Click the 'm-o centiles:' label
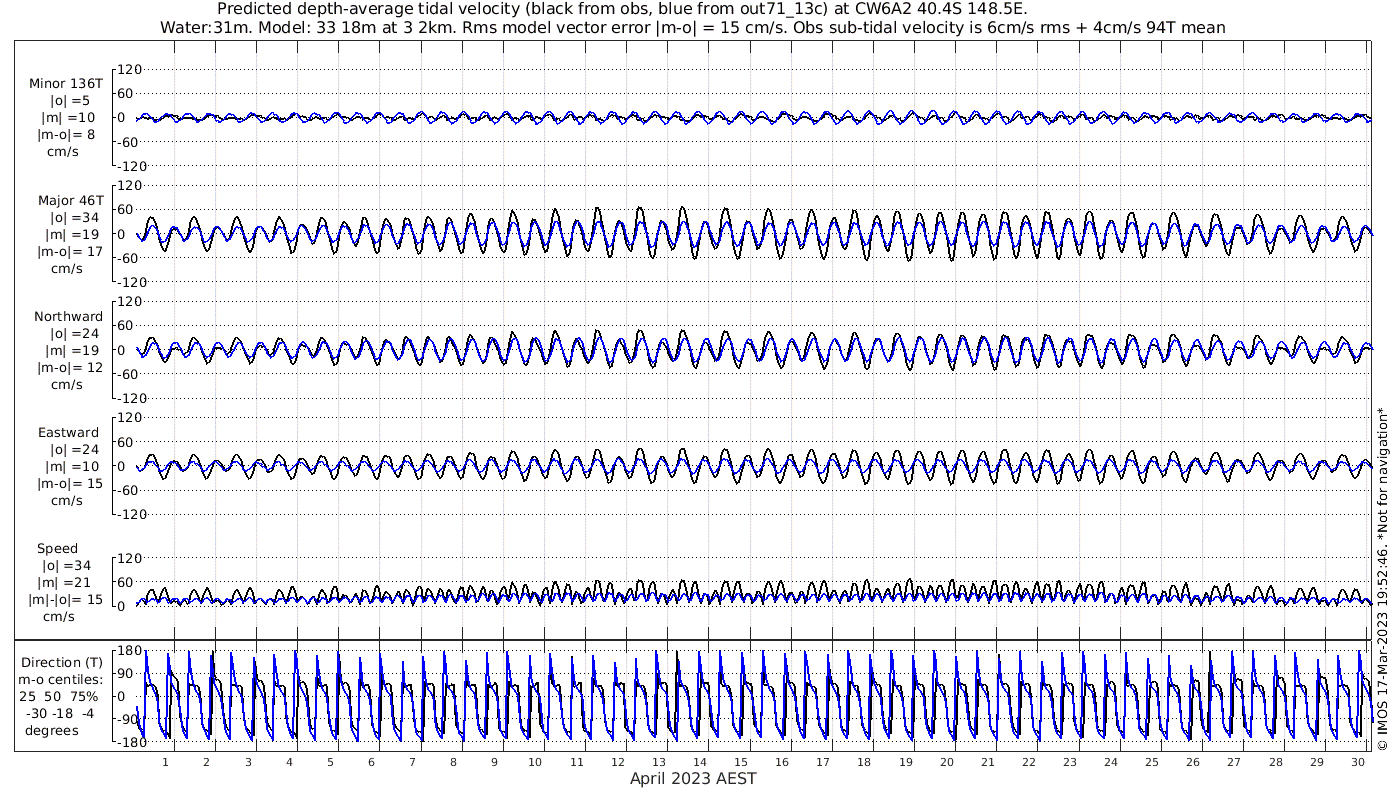Viewport: 1400px width, 800px height. [60, 679]
